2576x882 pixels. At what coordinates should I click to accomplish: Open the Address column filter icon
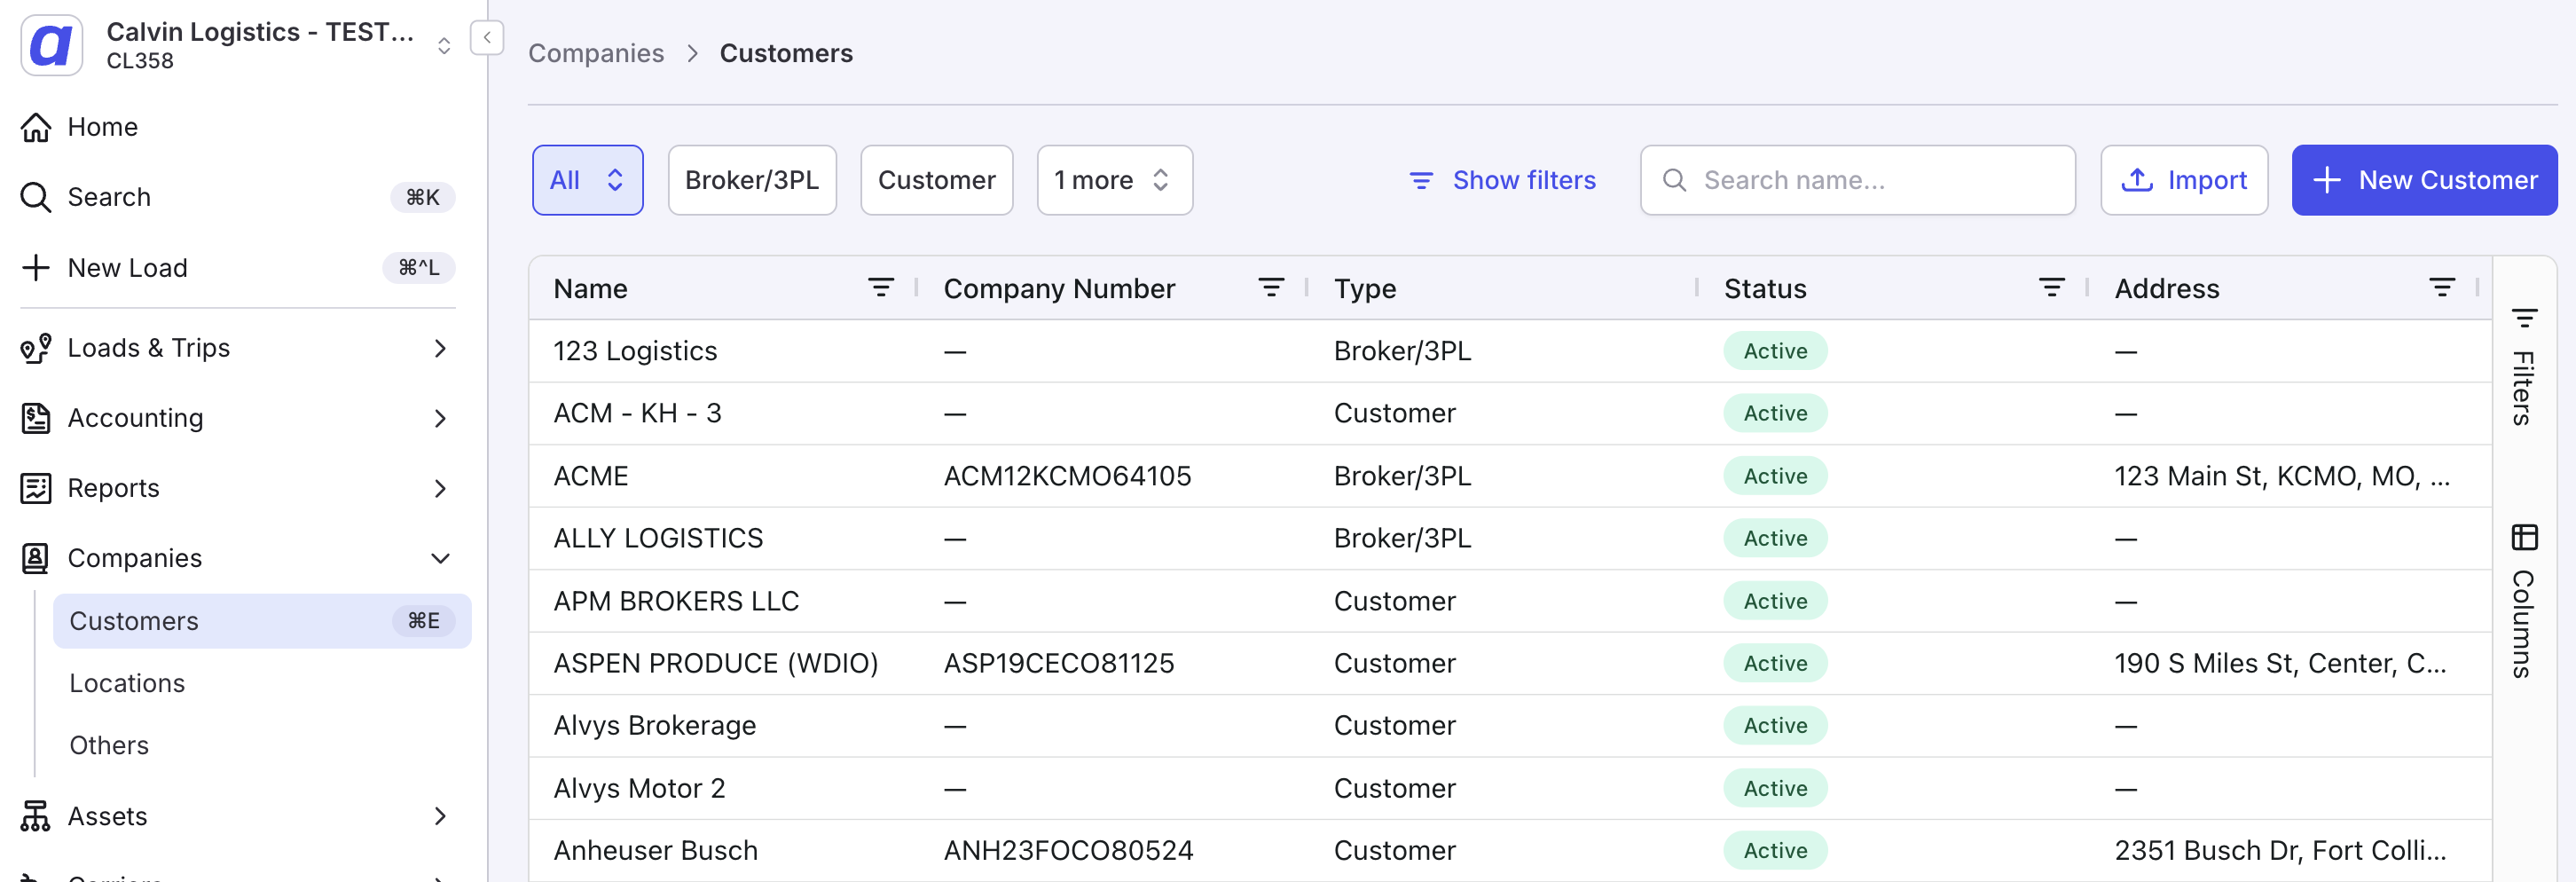point(2441,288)
